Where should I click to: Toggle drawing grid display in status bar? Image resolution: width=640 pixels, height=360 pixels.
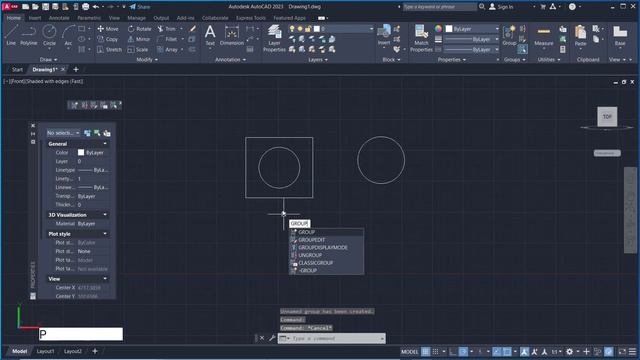pos(425,351)
